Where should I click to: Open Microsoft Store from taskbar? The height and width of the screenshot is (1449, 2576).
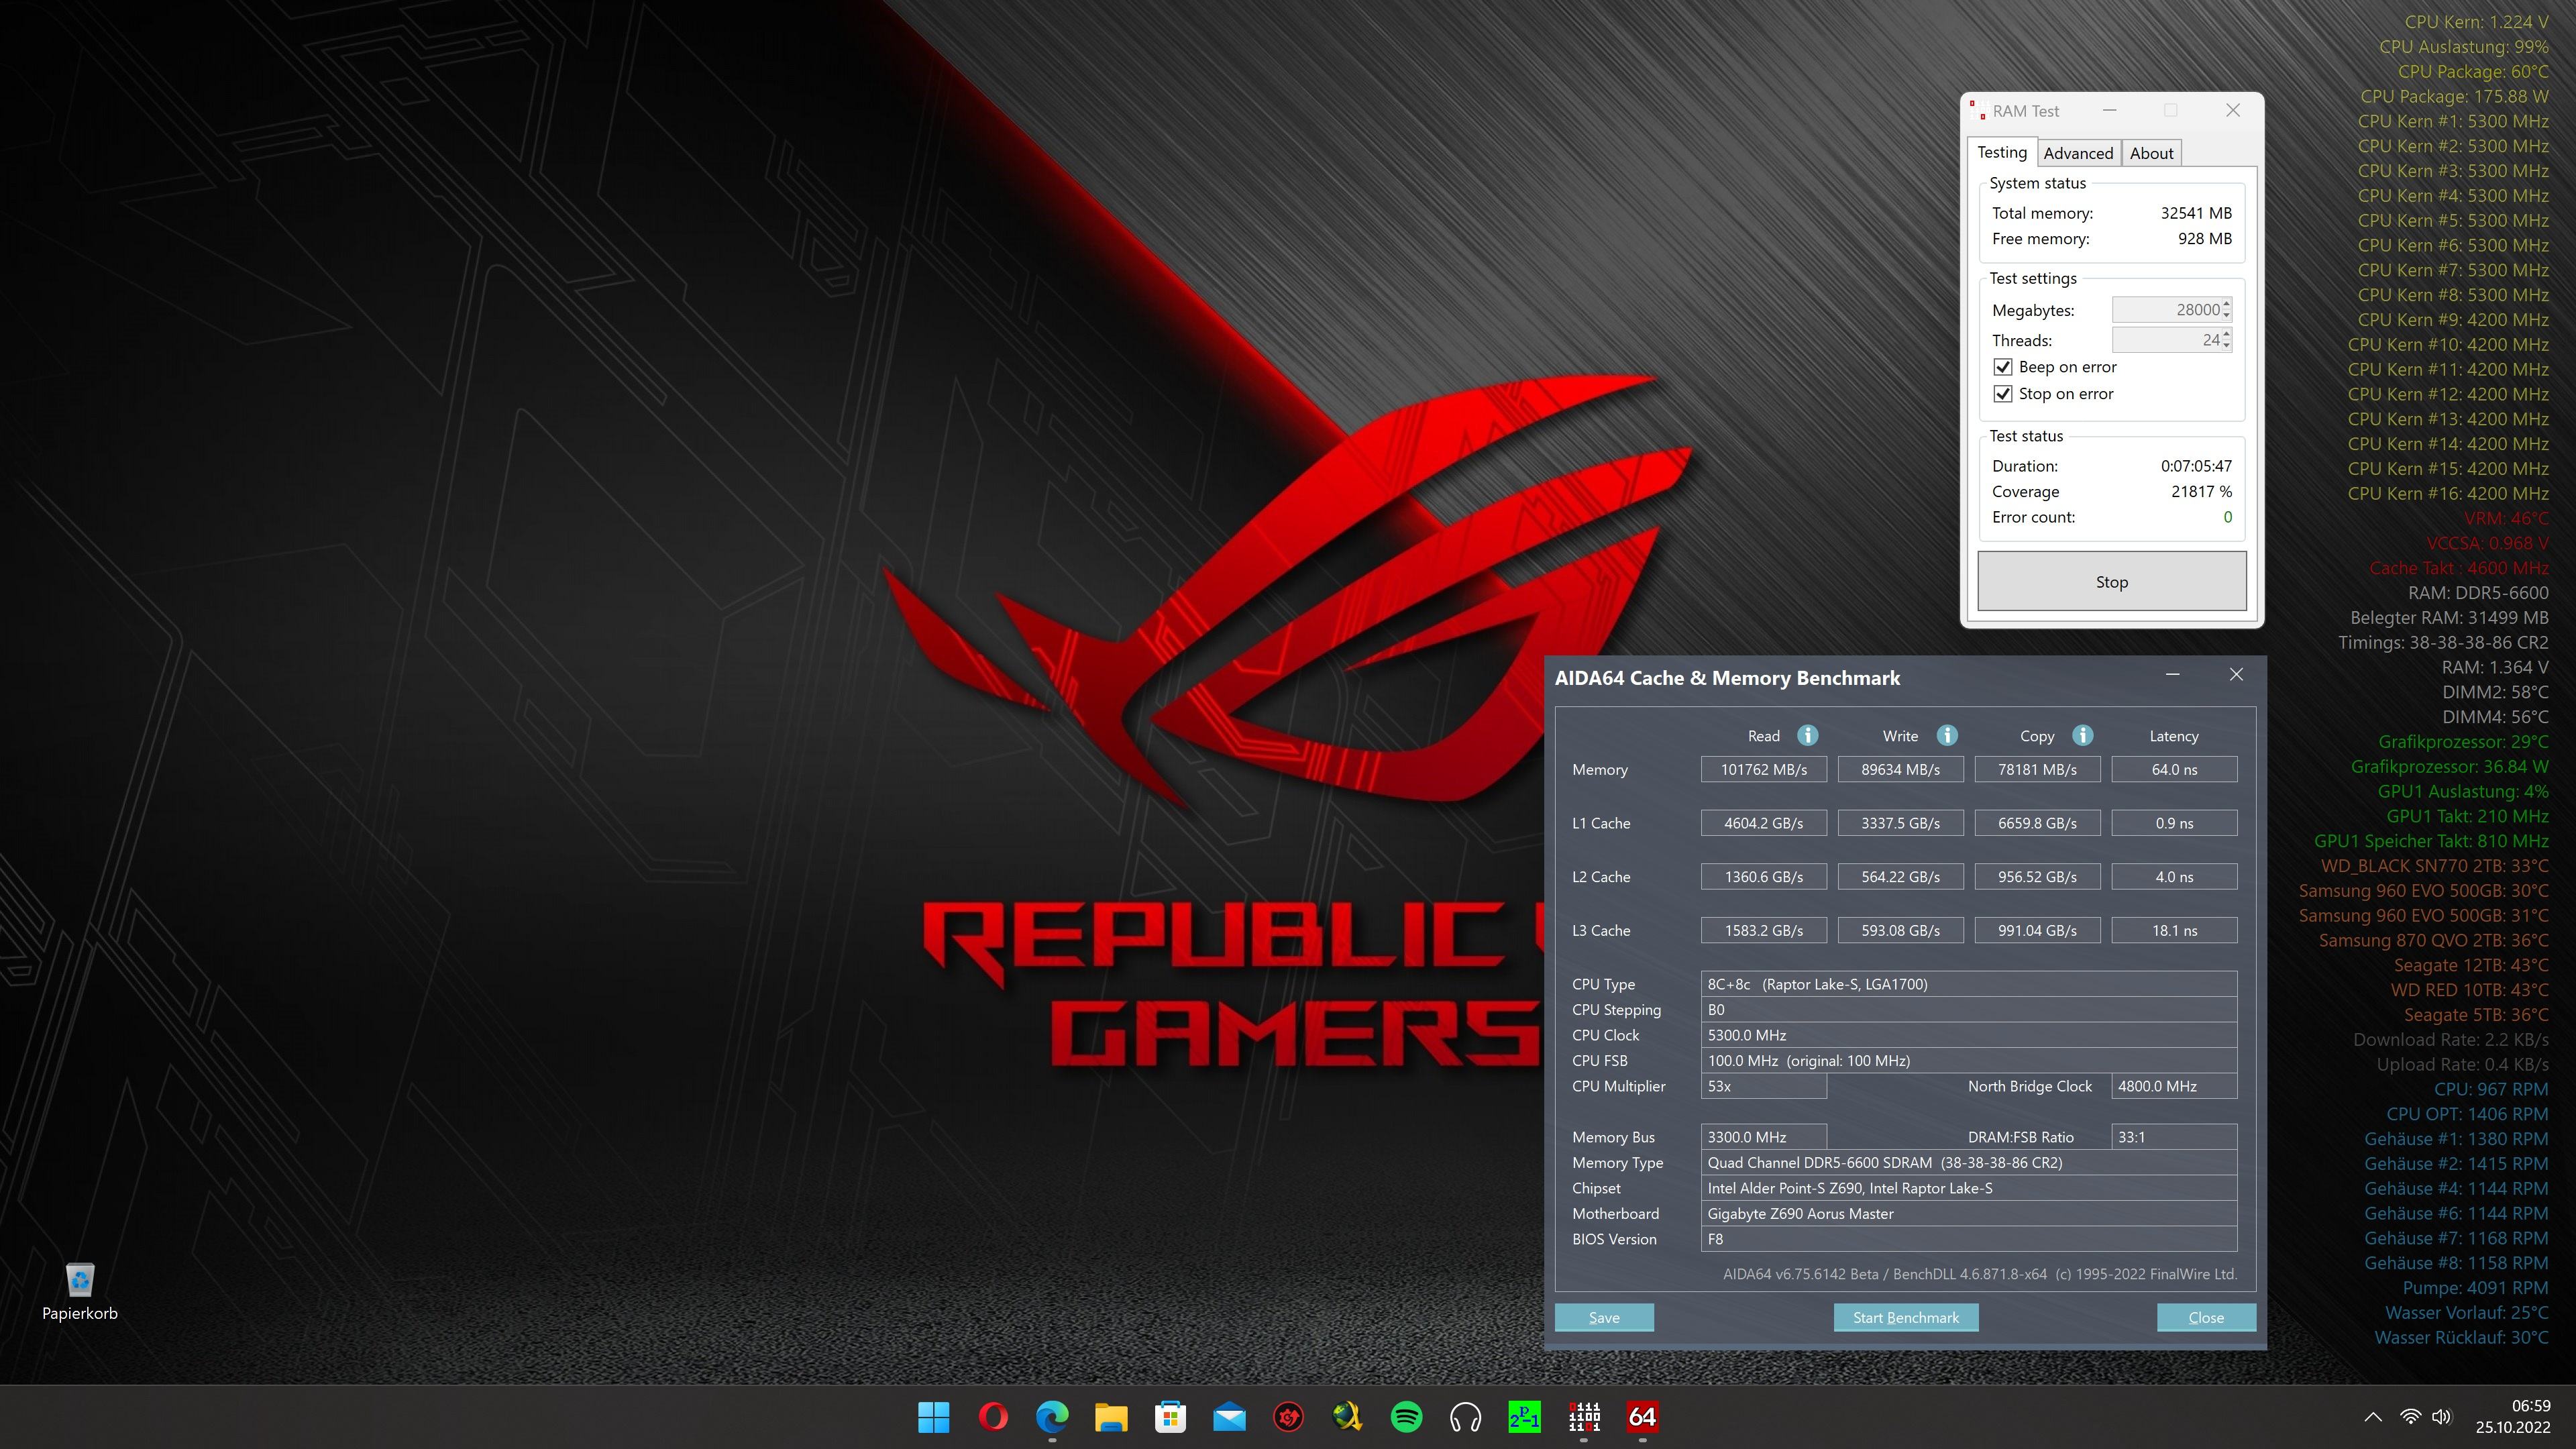(x=1170, y=1417)
